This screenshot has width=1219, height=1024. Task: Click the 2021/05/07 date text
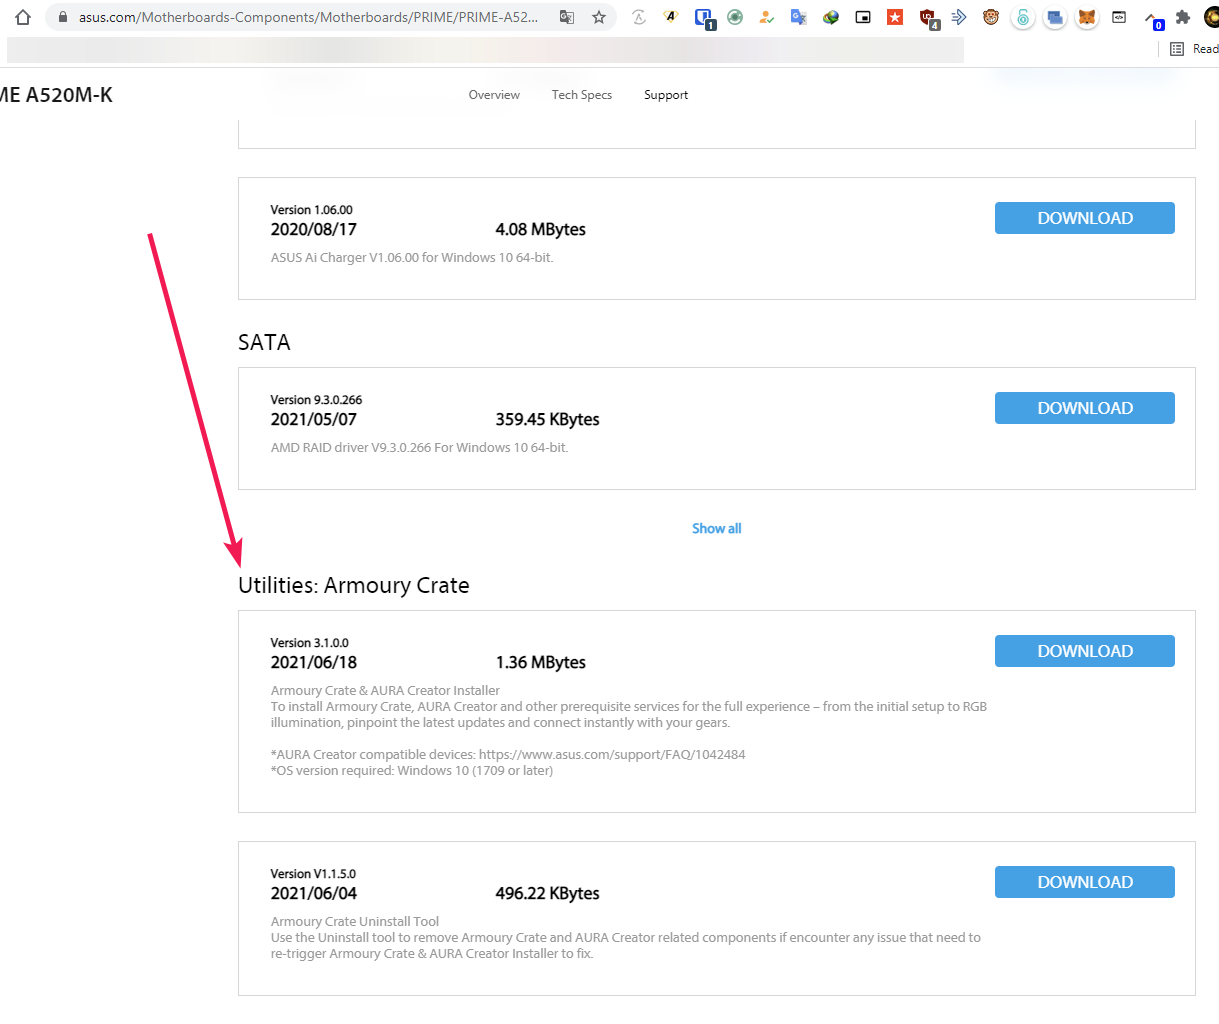point(314,419)
